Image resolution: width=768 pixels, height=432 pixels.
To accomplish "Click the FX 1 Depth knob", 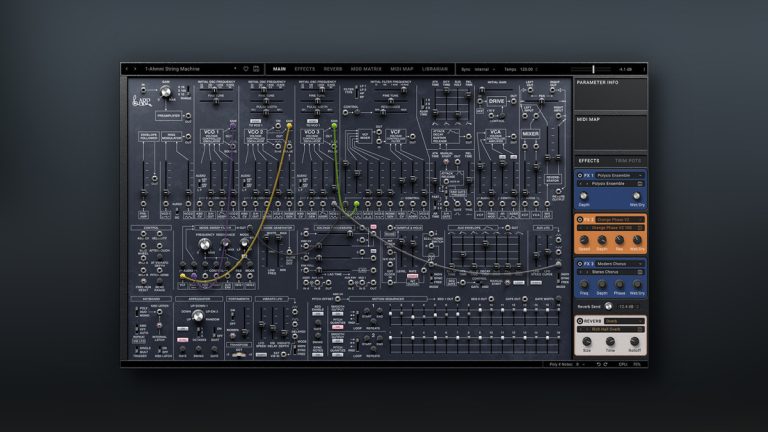I will pos(584,196).
